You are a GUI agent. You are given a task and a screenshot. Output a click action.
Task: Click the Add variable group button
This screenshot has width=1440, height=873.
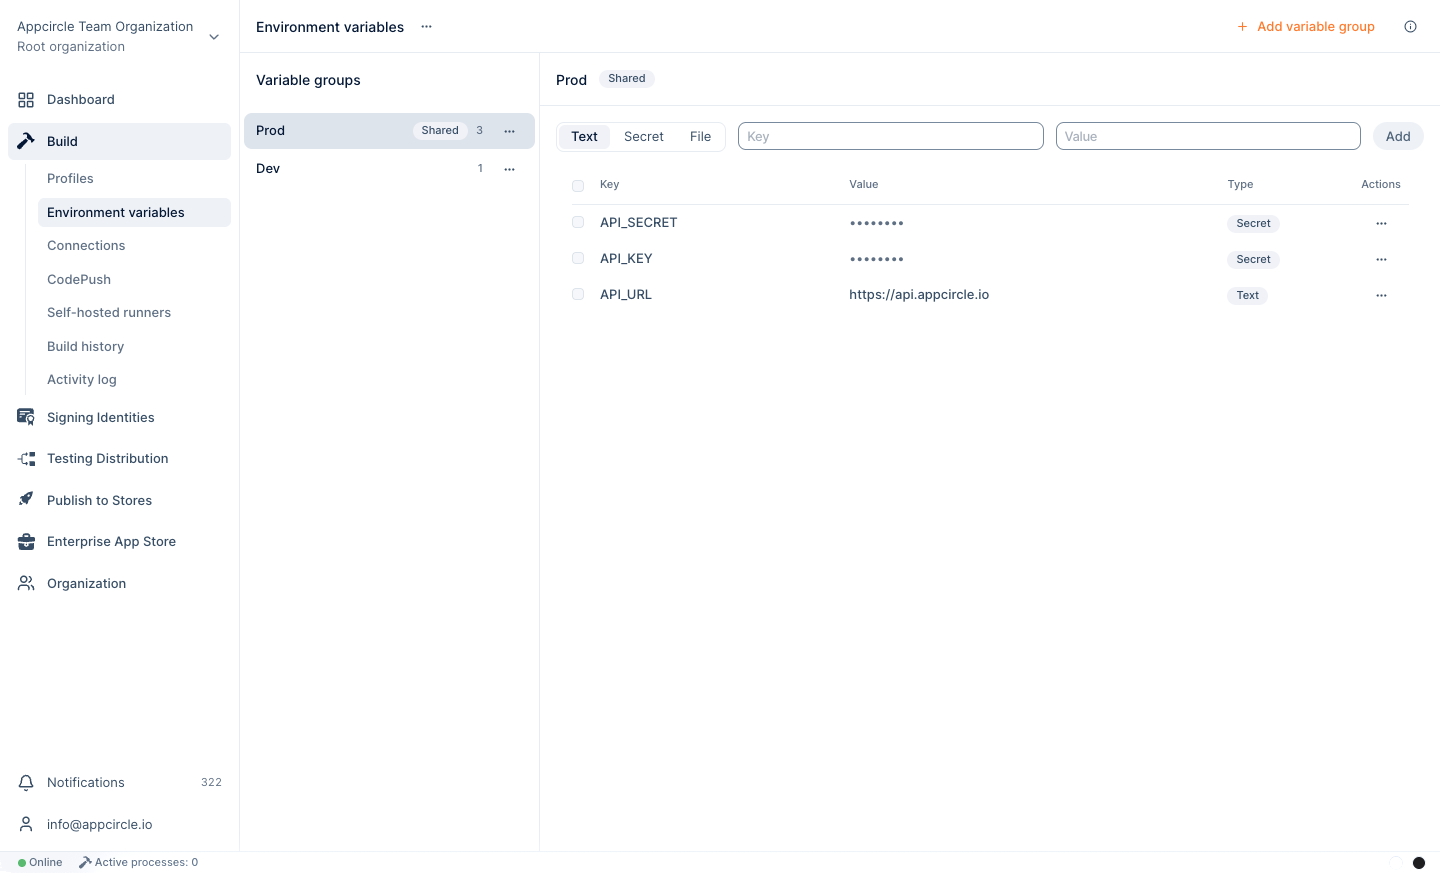click(1306, 27)
